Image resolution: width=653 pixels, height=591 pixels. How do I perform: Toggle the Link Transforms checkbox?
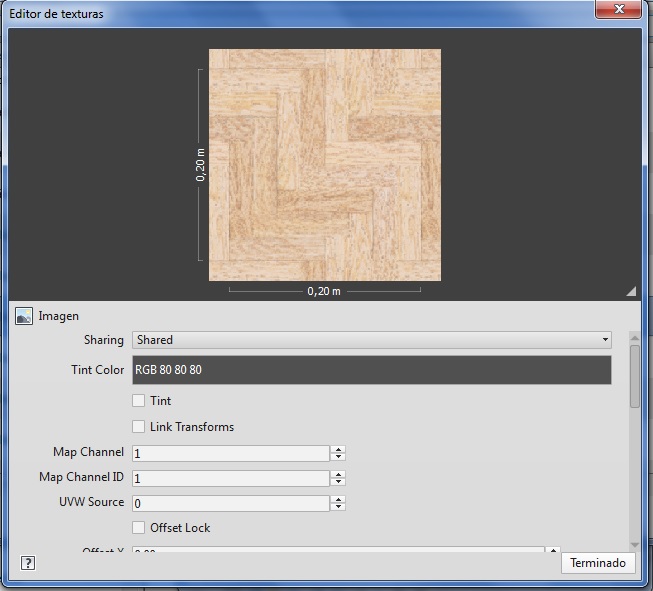pos(139,427)
